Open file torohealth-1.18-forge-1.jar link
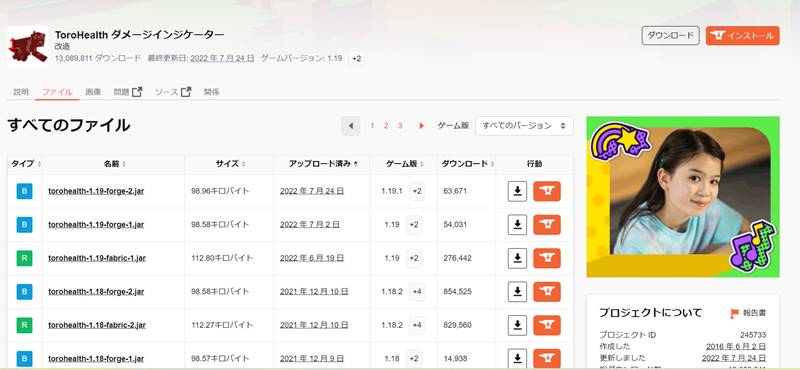Viewport: 800px width, 370px height. tap(96, 358)
